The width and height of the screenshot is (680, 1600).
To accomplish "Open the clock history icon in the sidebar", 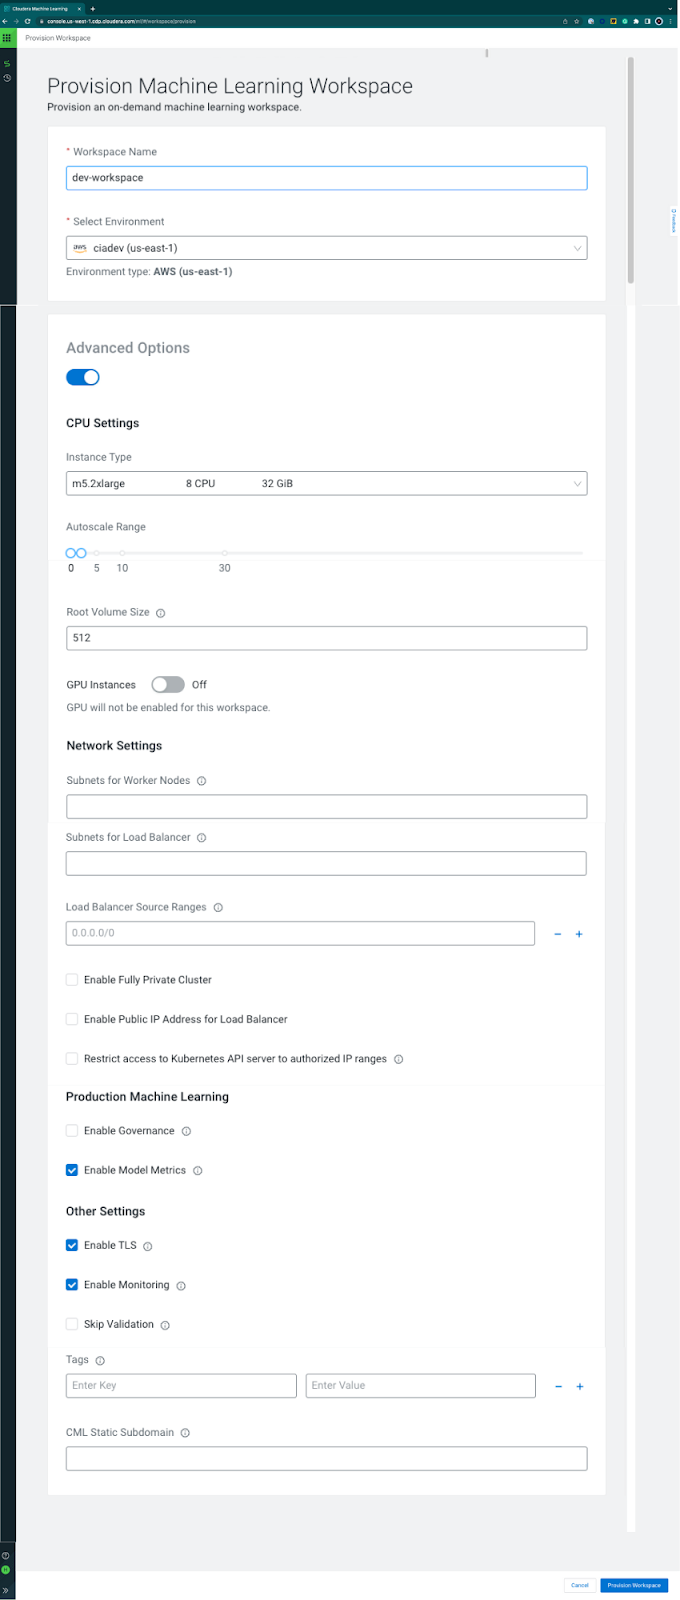I will point(6,78).
